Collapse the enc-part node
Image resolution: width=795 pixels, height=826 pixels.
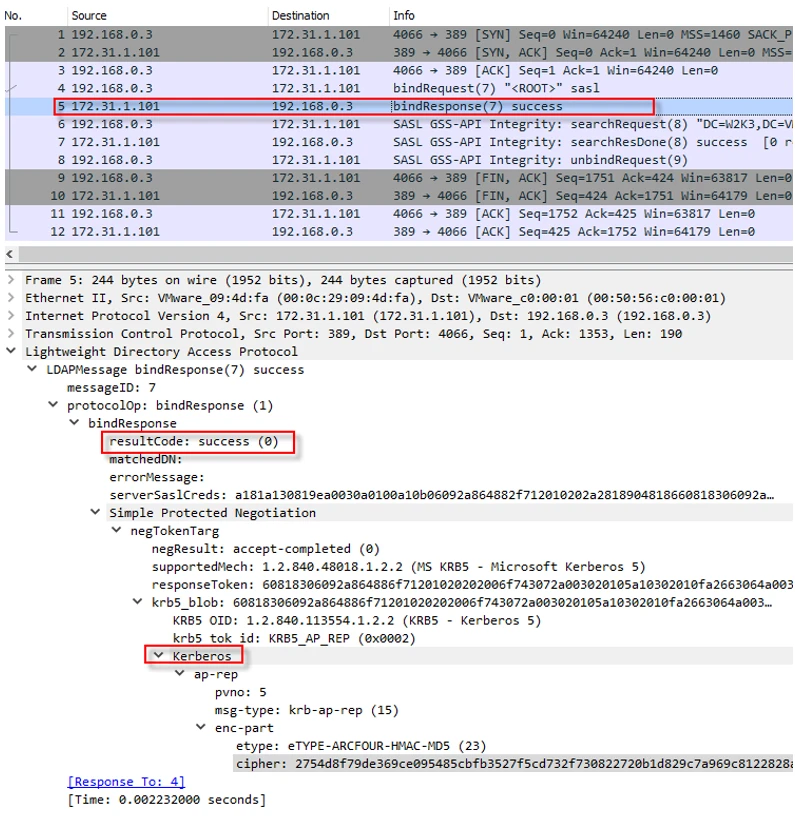[201, 728]
